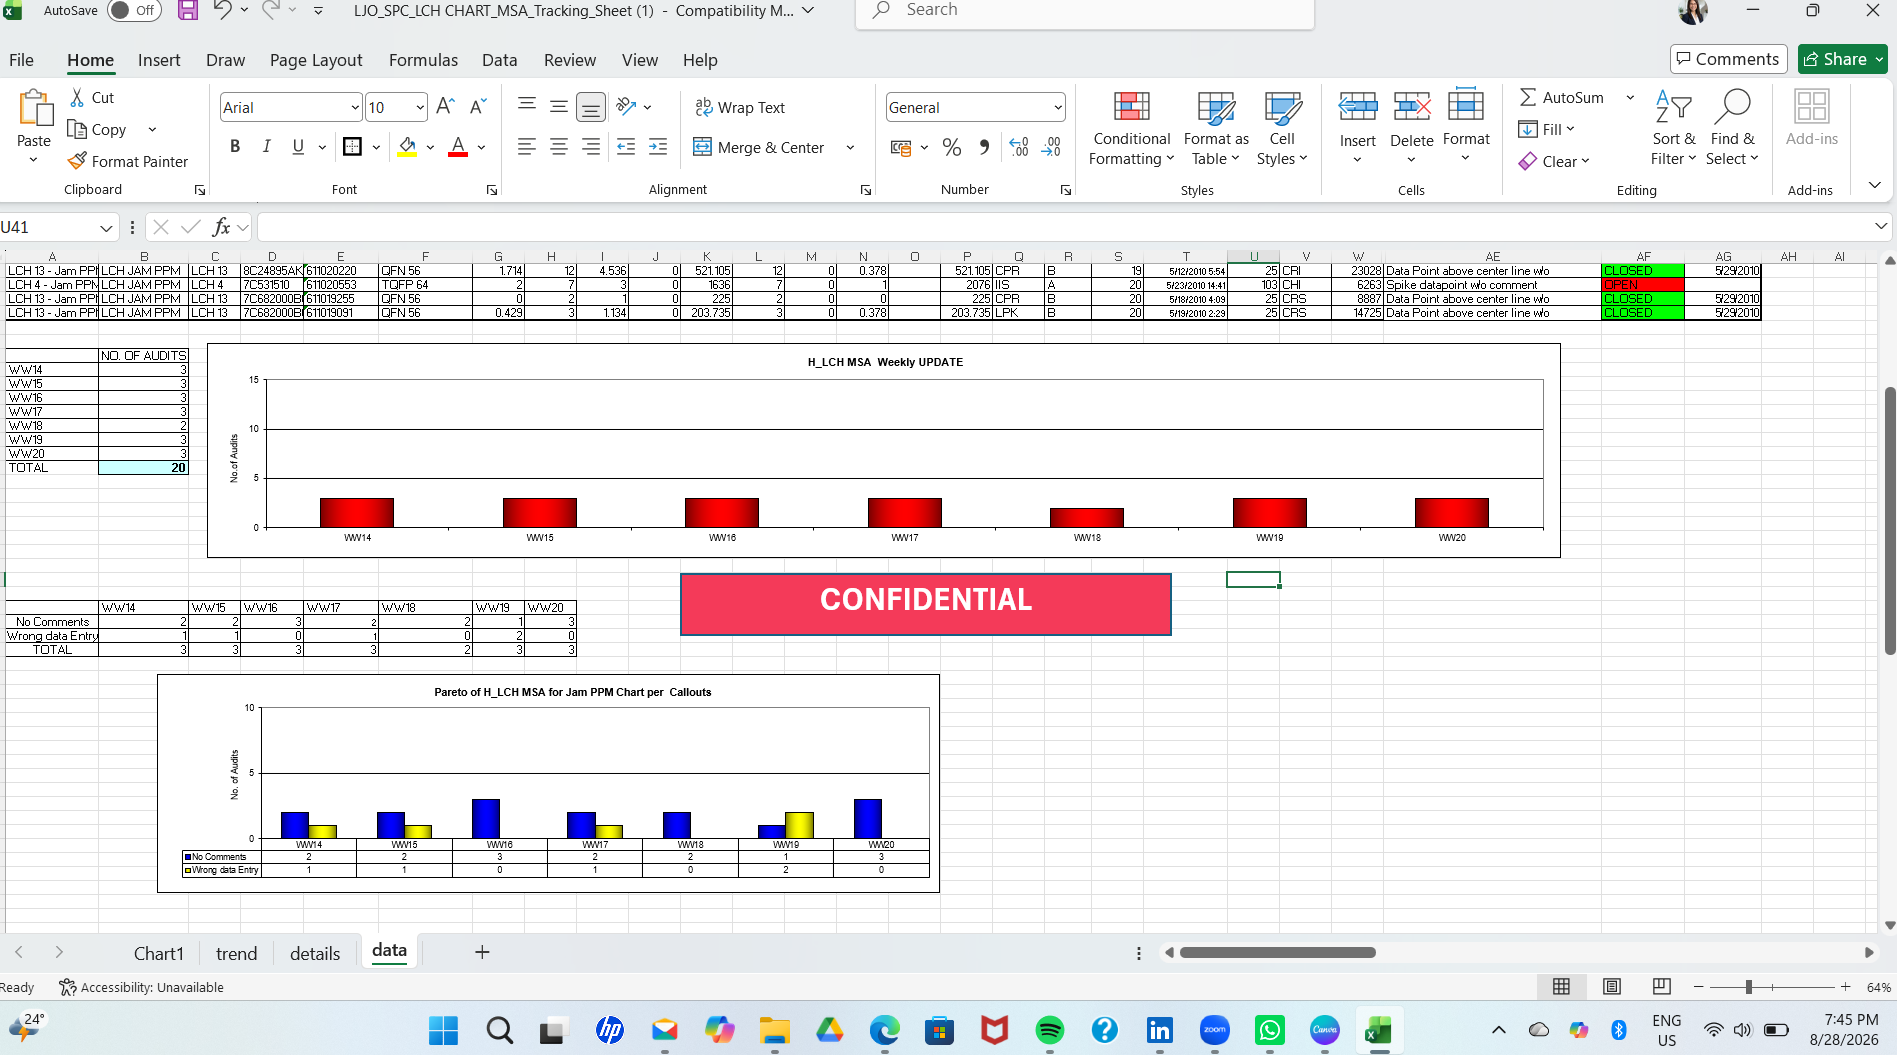This screenshot has height=1055, width=1897.
Task: Open the Name Box dropdown
Action: pos(106,228)
